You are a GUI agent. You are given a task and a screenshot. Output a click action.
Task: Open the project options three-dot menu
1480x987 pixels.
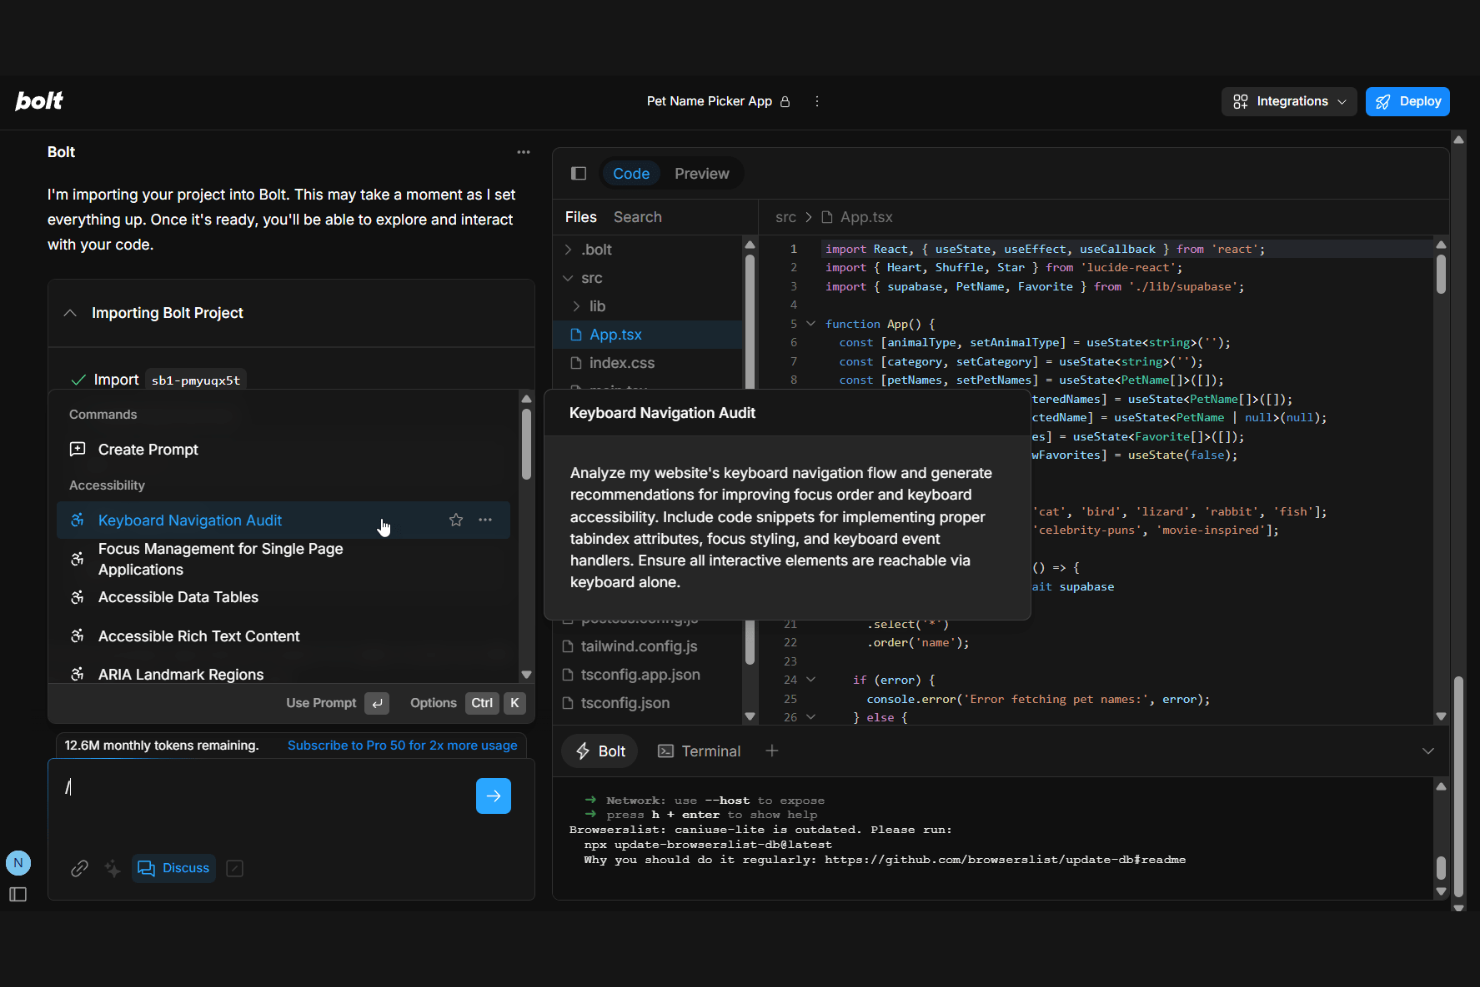tap(817, 101)
